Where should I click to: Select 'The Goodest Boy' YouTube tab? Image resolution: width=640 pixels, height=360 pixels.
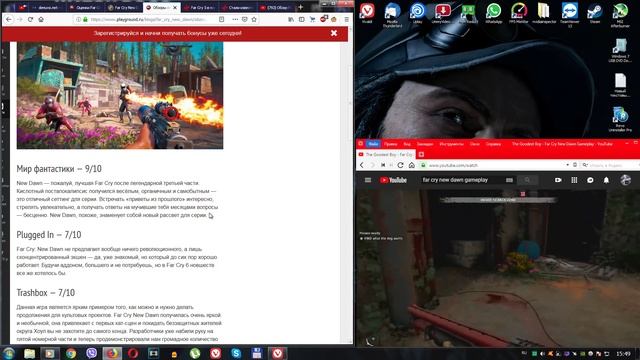[386, 154]
